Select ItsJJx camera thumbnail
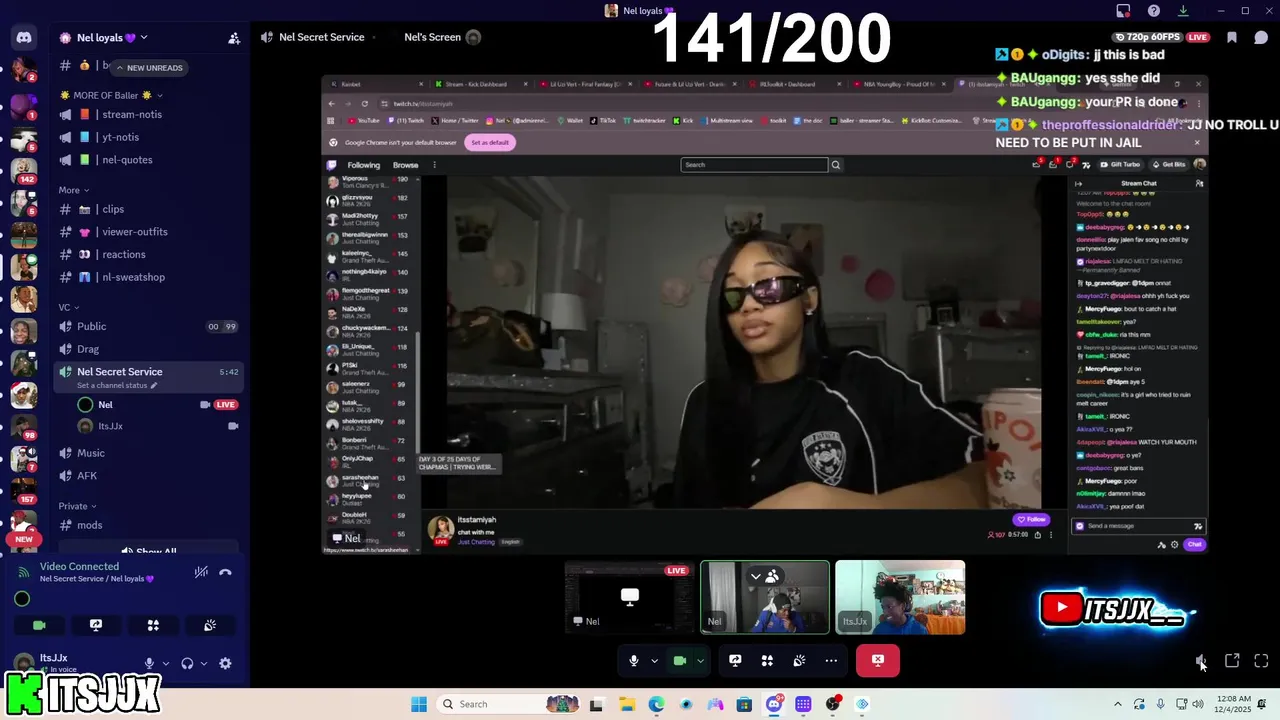 (x=900, y=597)
